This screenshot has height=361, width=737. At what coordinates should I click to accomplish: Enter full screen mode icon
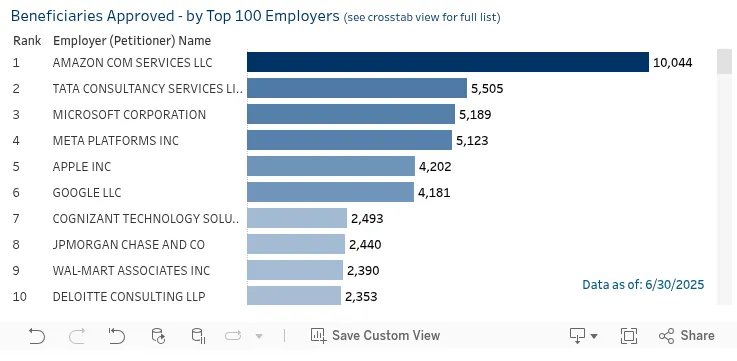[628, 336]
